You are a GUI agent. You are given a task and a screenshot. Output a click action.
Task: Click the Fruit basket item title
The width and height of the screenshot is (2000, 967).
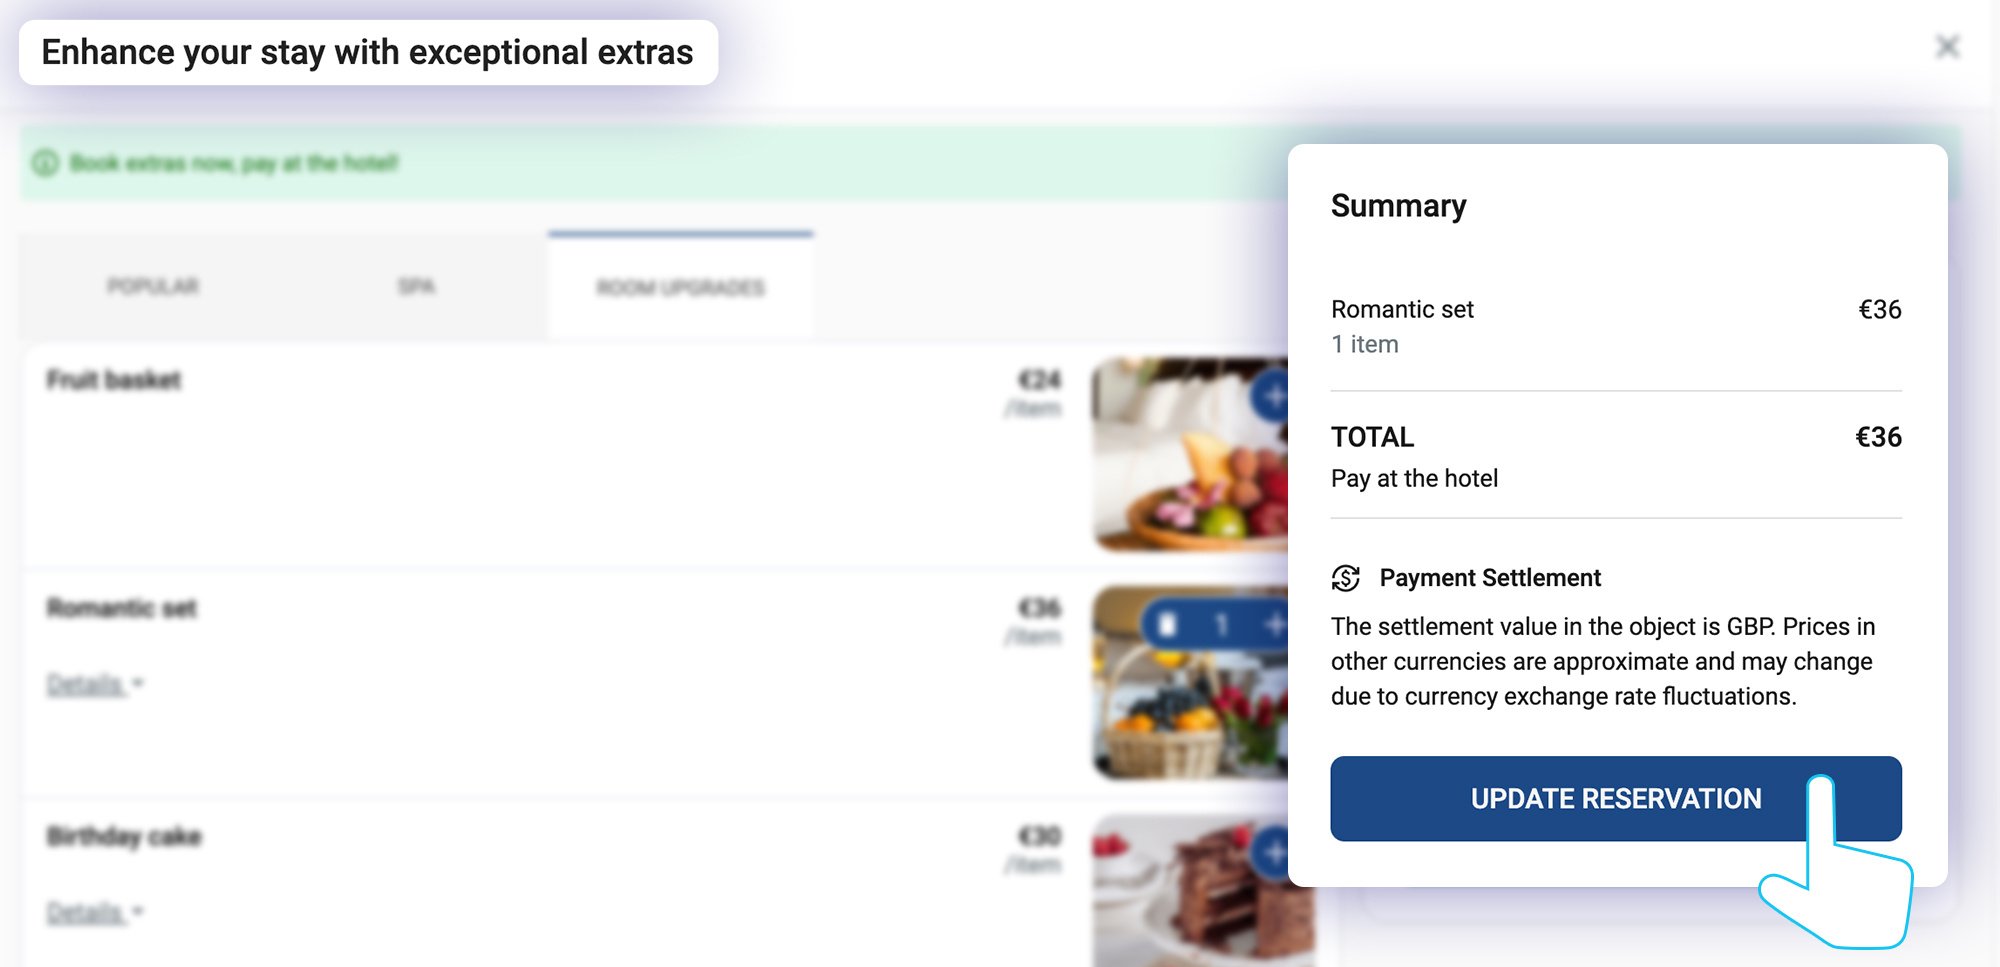point(114,380)
